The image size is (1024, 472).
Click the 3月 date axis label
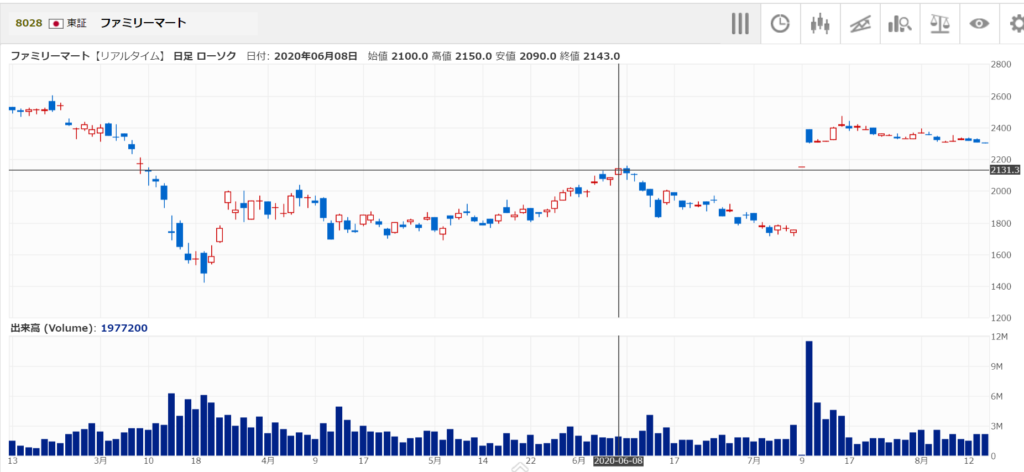click(100, 461)
